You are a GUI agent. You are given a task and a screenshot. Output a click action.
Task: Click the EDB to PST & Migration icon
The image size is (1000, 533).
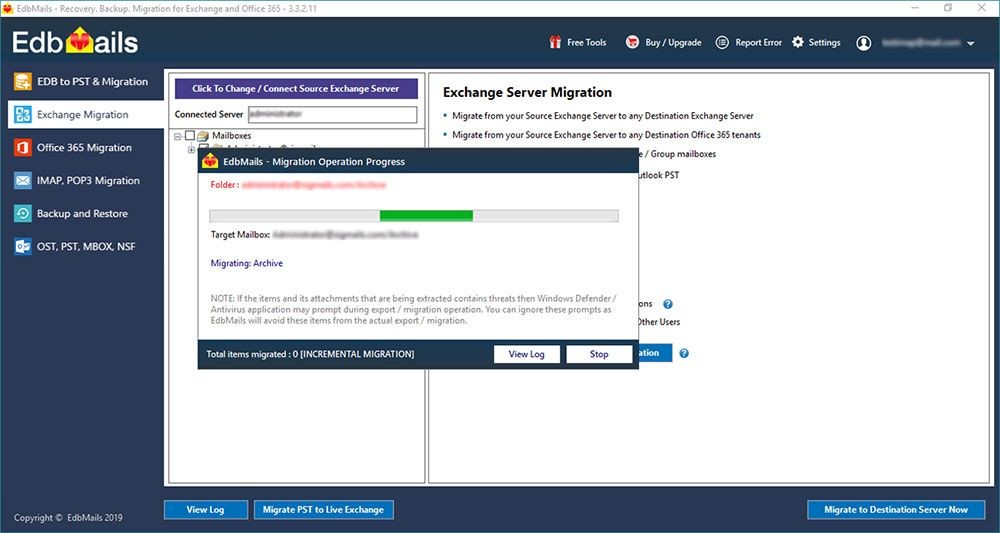[23, 82]
